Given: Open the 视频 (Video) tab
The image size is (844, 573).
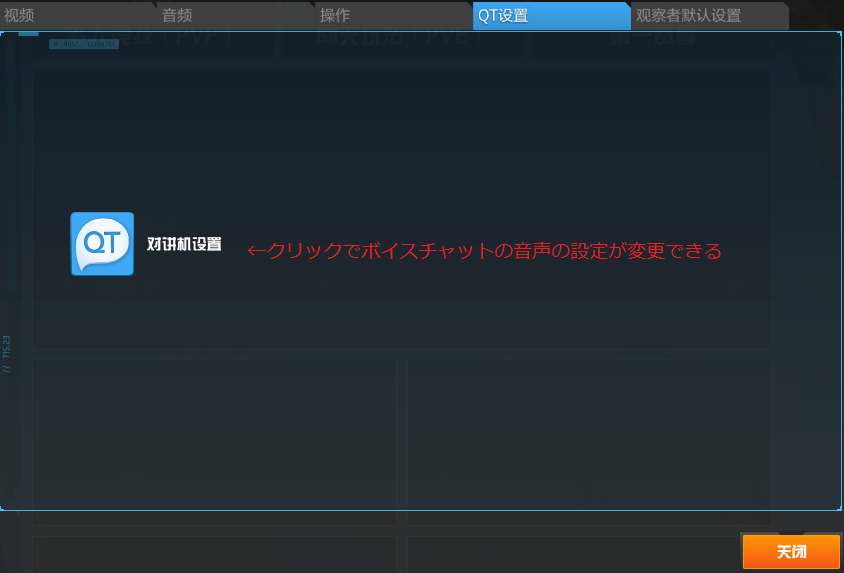Looking at the screenshot, I should click(77, 16).
